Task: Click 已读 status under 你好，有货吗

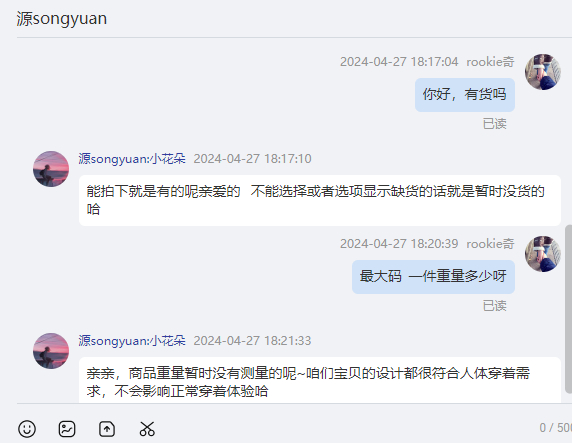Action: tap(495, 124)
